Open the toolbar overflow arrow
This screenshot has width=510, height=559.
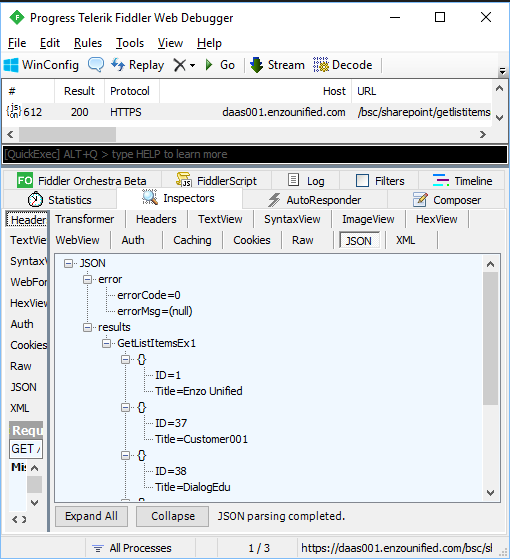[x=503, y=71]
